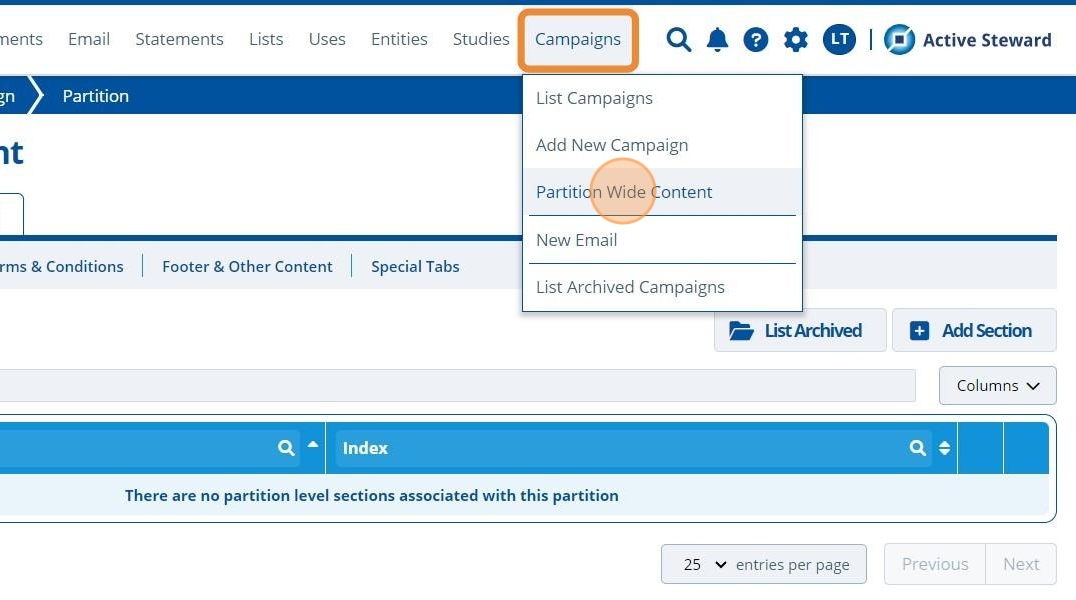Click the help question mark icon
Image resolution: width=1076 pixels, height=600 pixels.
[x=756, y=40]
